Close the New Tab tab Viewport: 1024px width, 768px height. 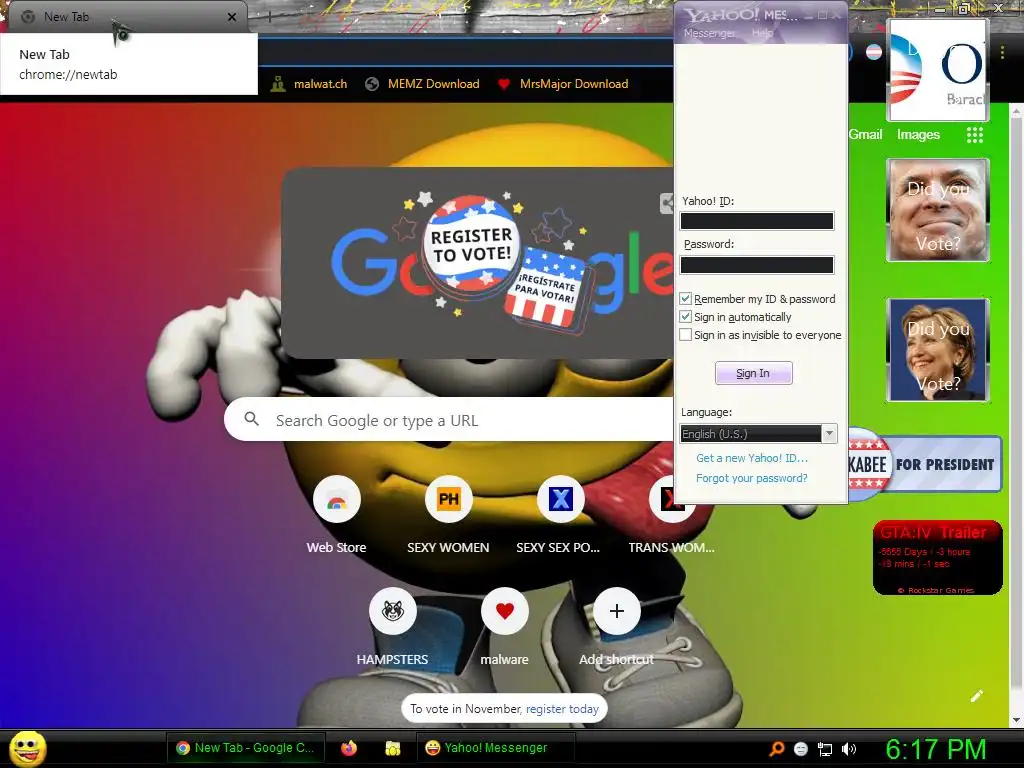coord(232,17)
